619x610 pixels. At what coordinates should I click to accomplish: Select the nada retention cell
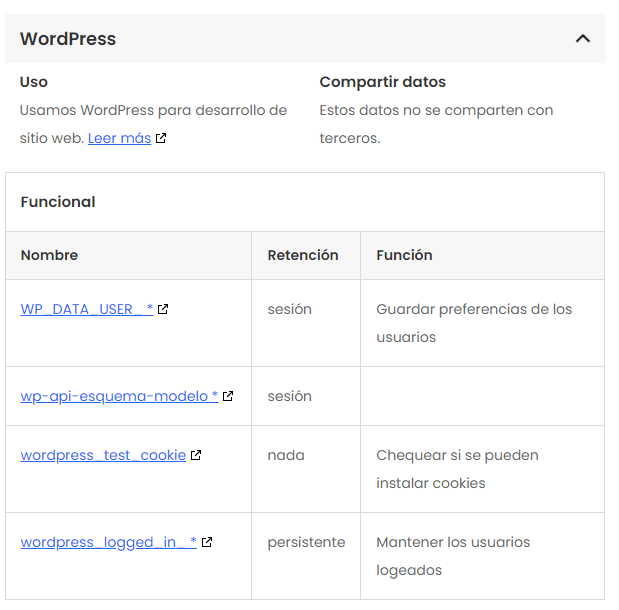pos(286,455)
